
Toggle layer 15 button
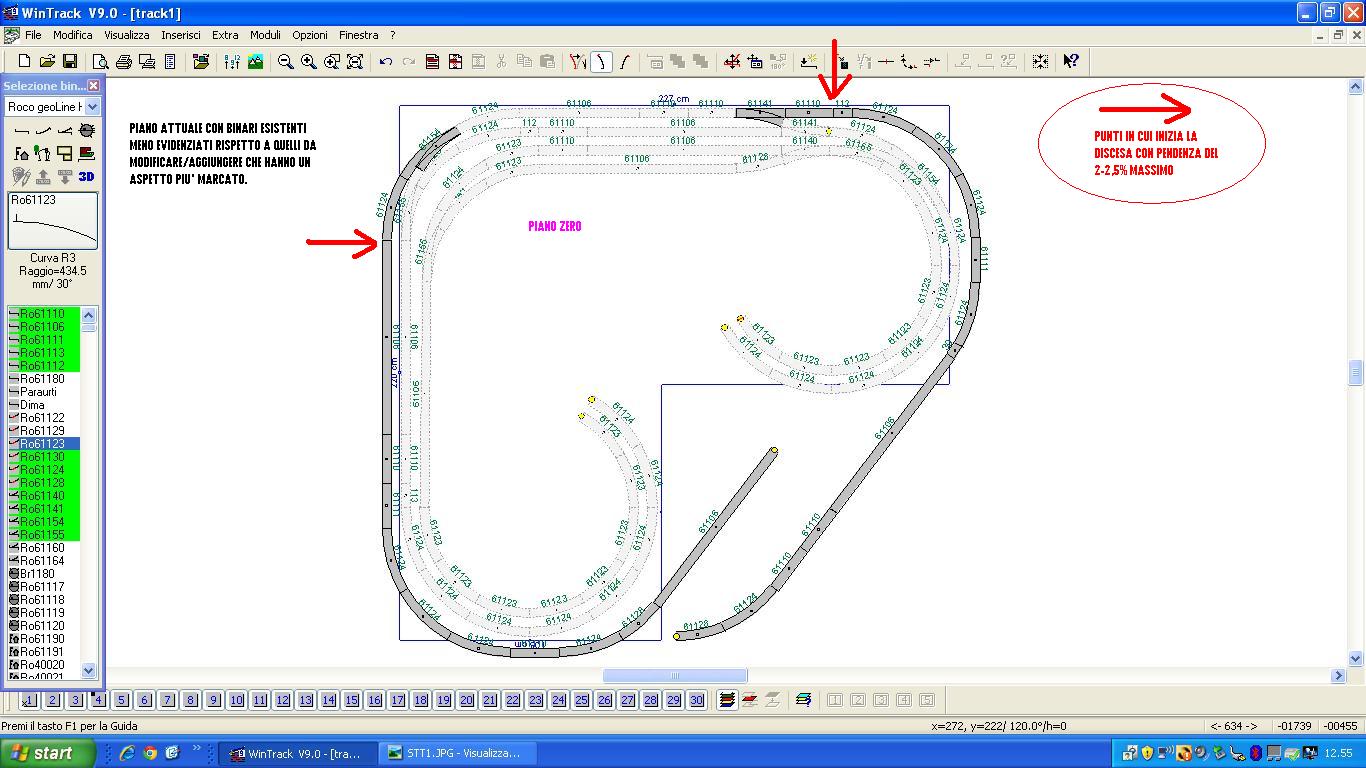pyautogui.click(x=351, y=700)
